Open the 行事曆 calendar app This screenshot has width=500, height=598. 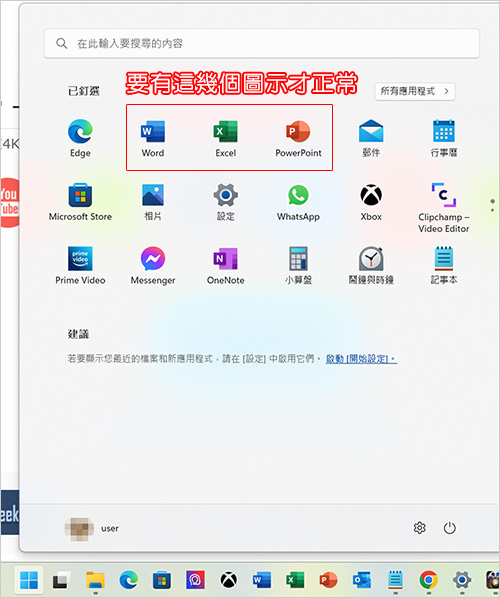click(444, 138)
